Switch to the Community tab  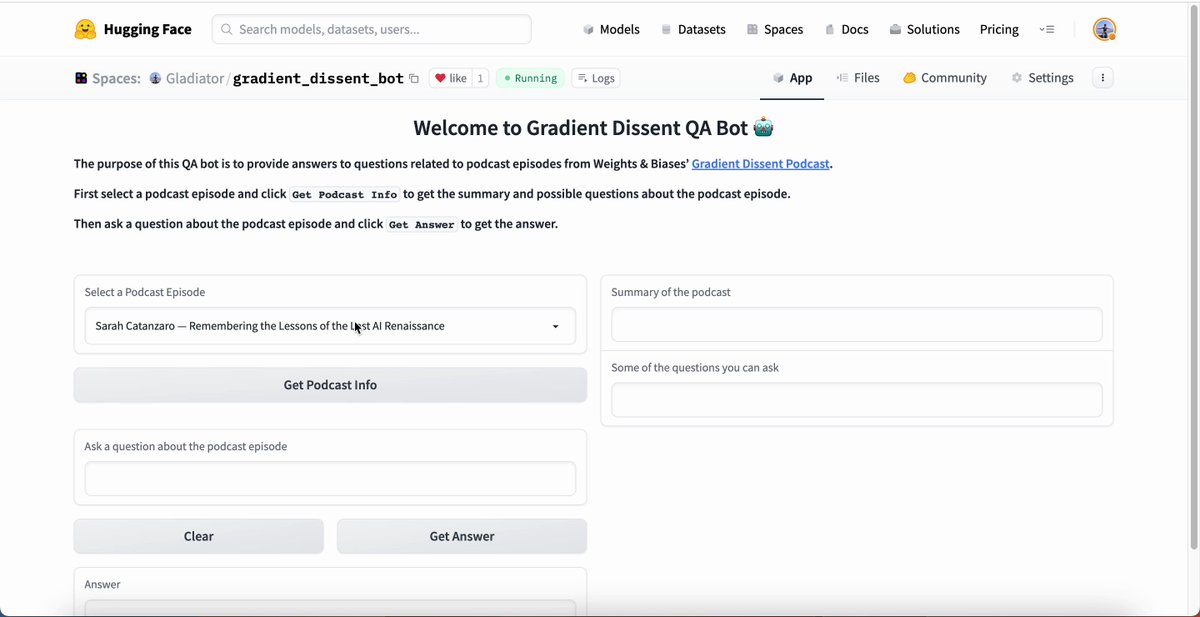(945, 78)
